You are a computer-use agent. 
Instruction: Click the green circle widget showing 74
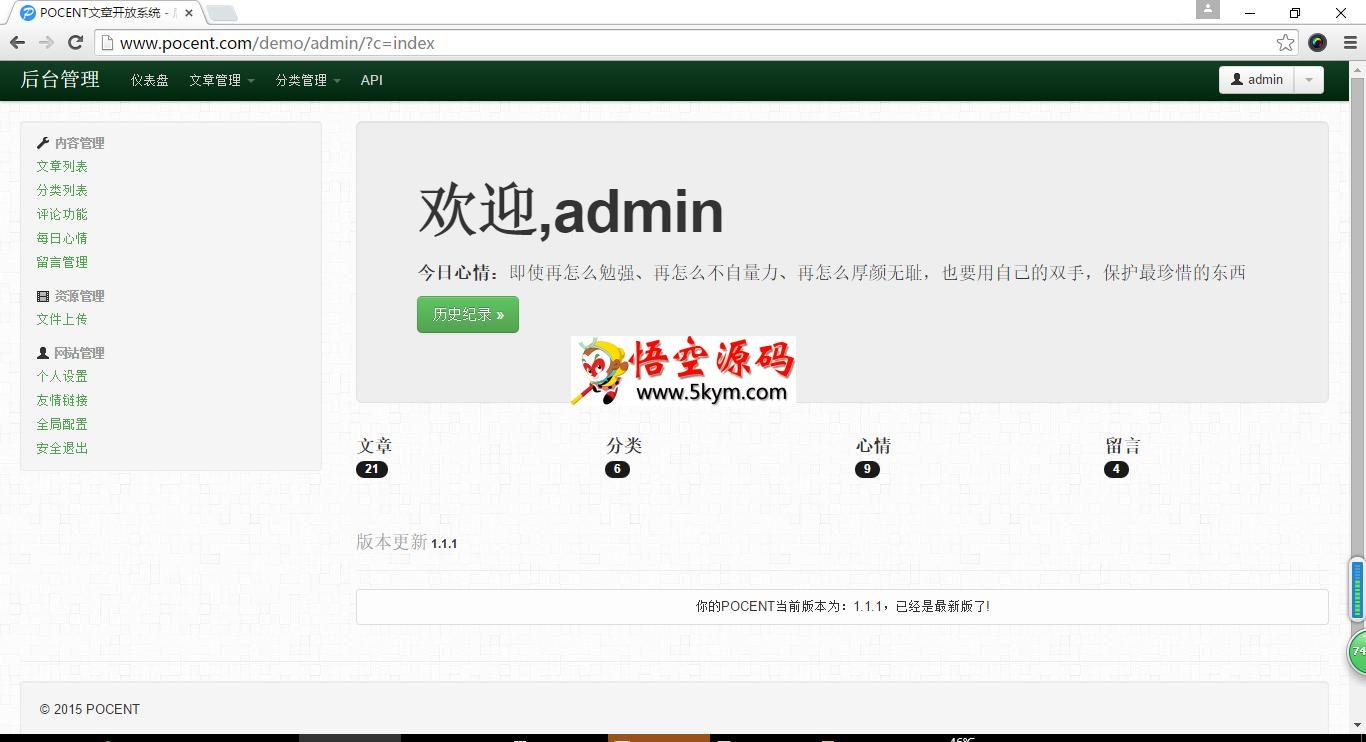click(x=1357, y=652)
